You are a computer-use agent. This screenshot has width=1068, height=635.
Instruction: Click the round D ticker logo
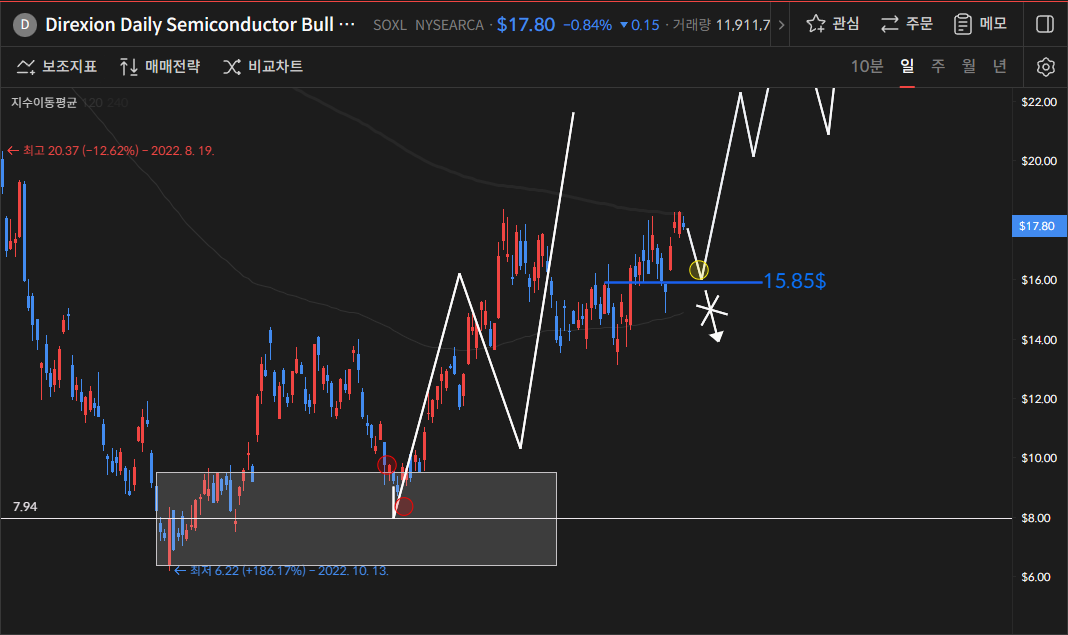[x=25, y=25]
